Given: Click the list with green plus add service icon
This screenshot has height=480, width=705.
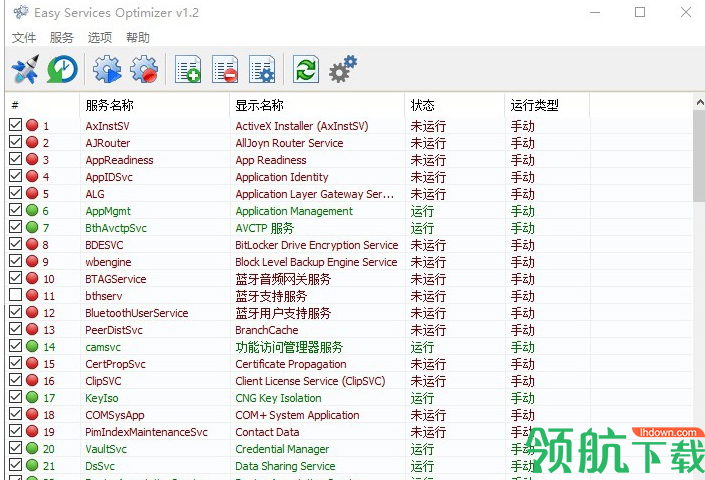Looking at the screenshot, I should coord(188,69).
